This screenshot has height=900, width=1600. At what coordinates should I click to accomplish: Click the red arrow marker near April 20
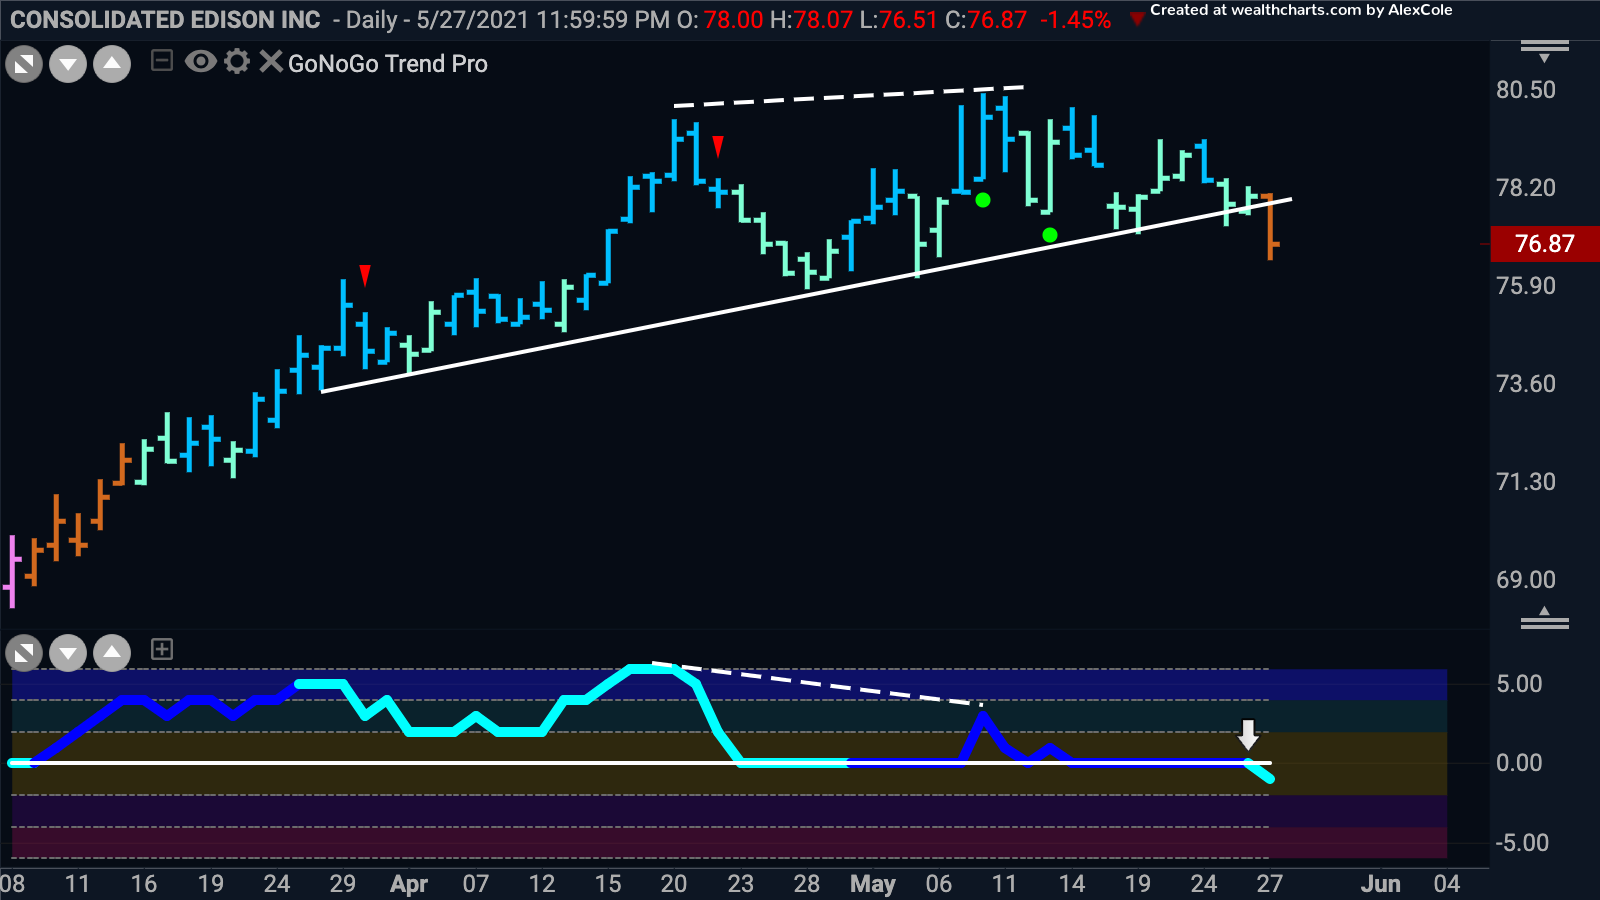(718, 147)
